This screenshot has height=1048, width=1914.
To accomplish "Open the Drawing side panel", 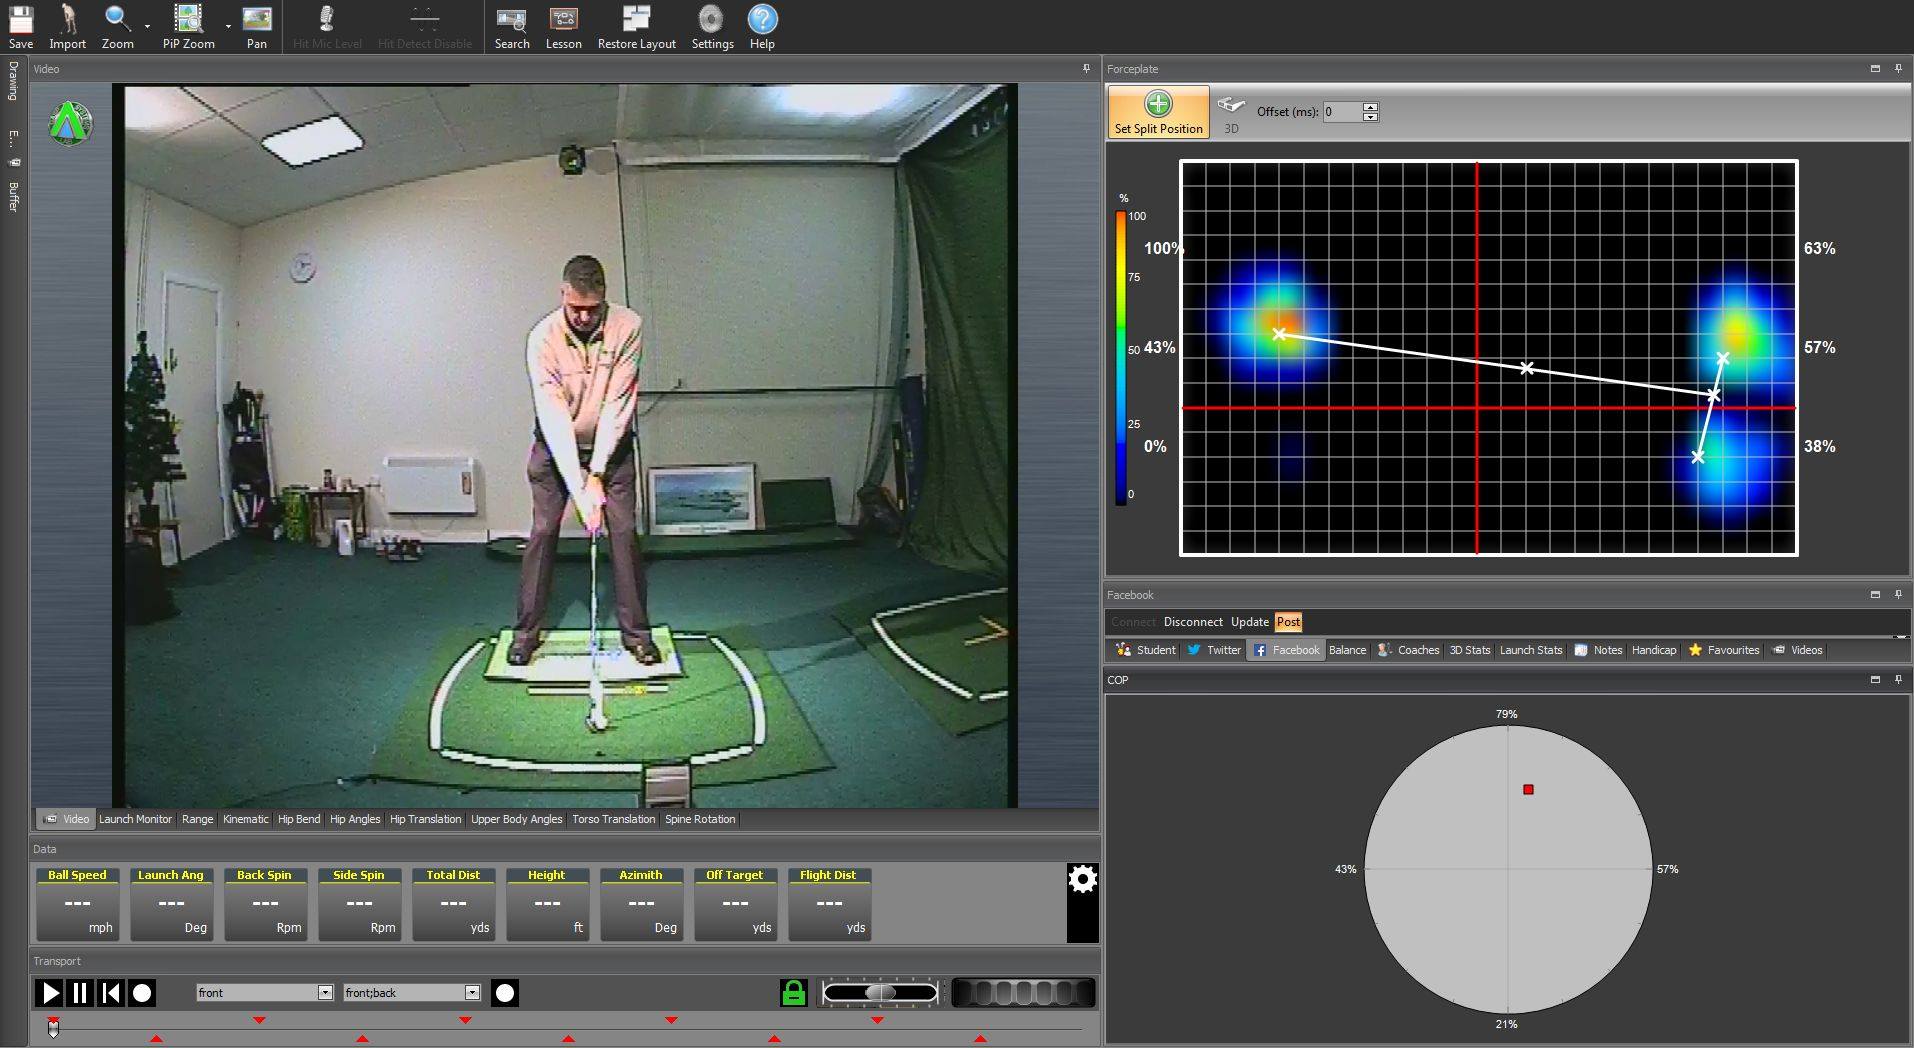I will (13, 80).
